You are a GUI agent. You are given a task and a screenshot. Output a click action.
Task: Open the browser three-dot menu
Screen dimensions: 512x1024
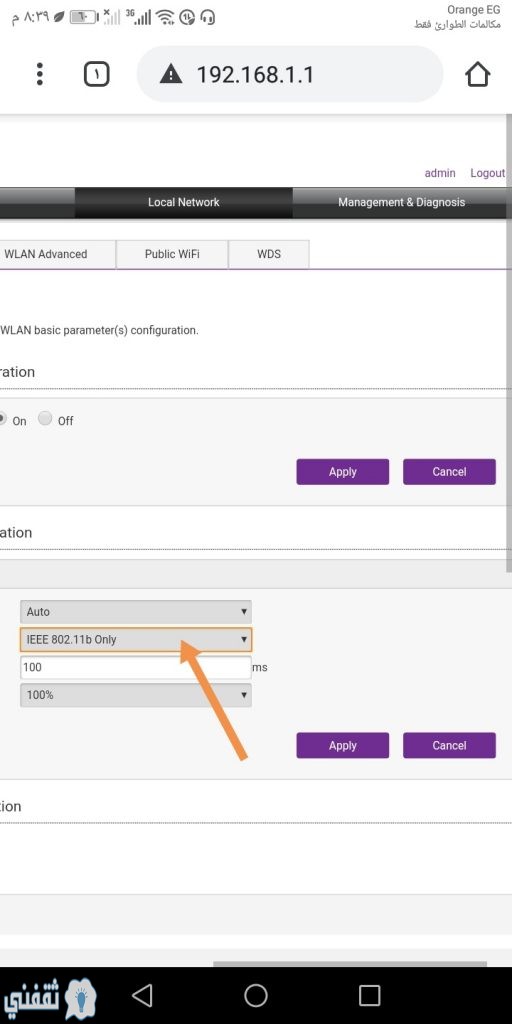tap(40, 74)
